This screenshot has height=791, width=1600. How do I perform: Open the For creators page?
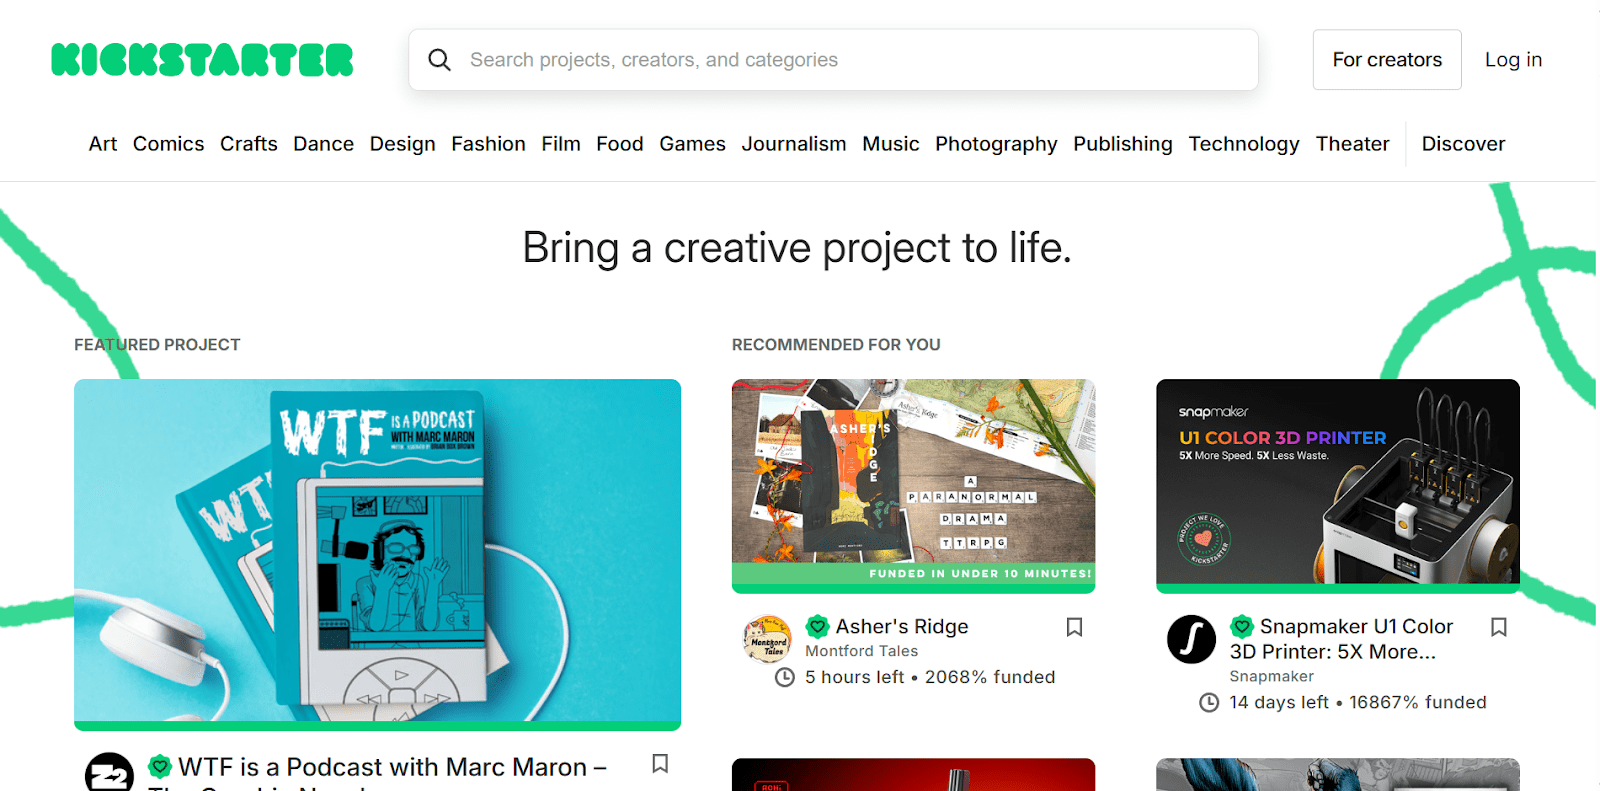pos(1386,60)
